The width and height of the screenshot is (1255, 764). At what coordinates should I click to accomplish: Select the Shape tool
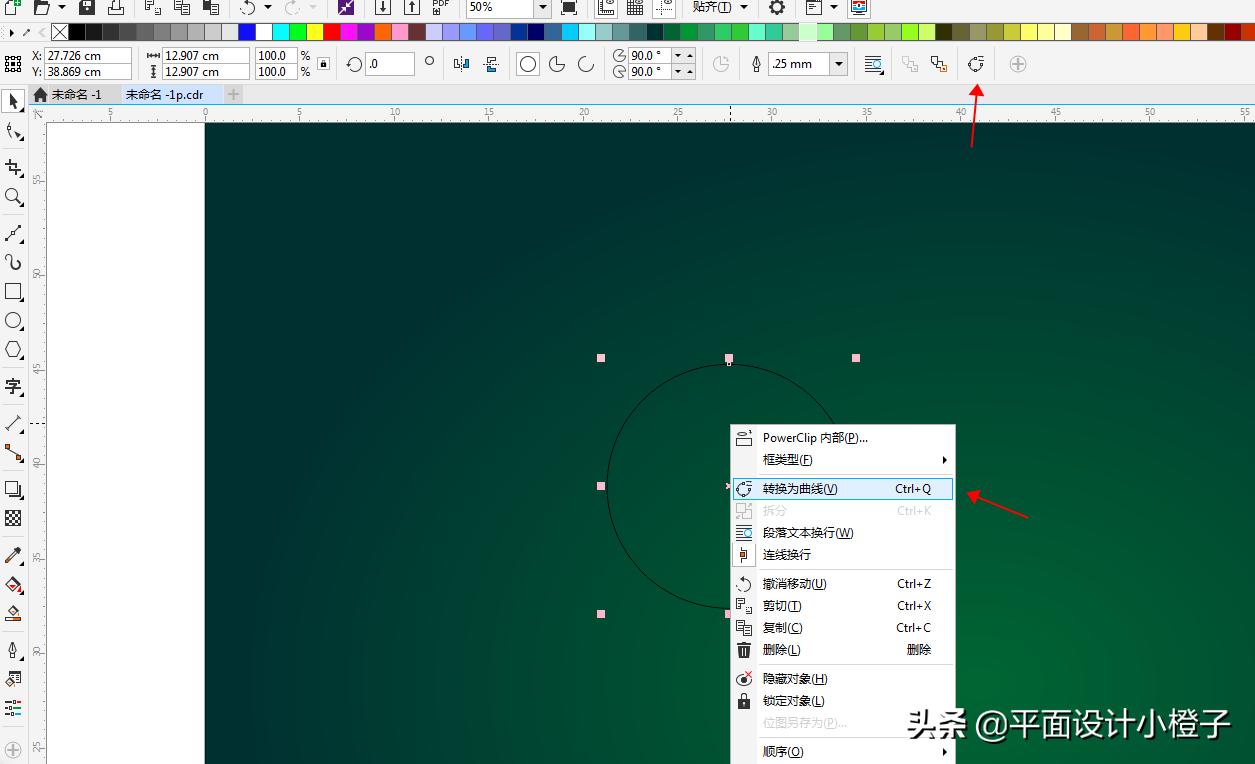(x=14, y=131)
